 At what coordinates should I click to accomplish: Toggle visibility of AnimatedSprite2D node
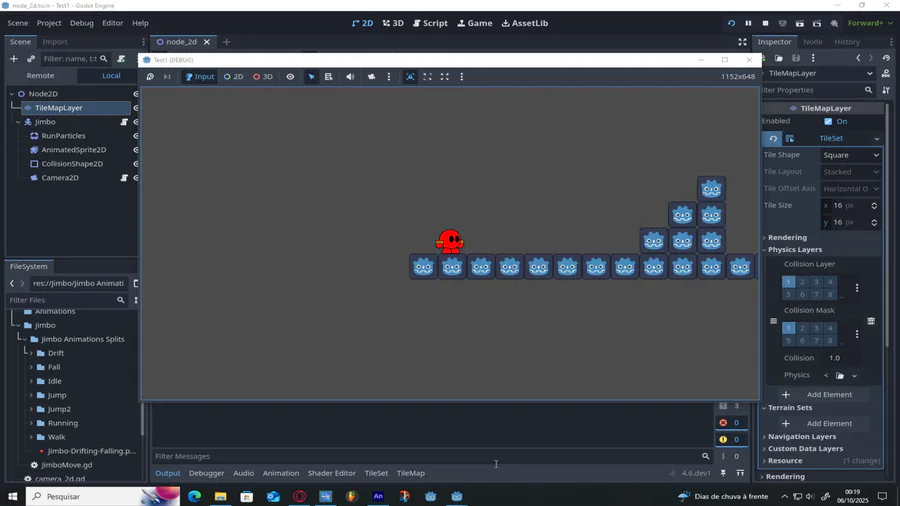136,150
